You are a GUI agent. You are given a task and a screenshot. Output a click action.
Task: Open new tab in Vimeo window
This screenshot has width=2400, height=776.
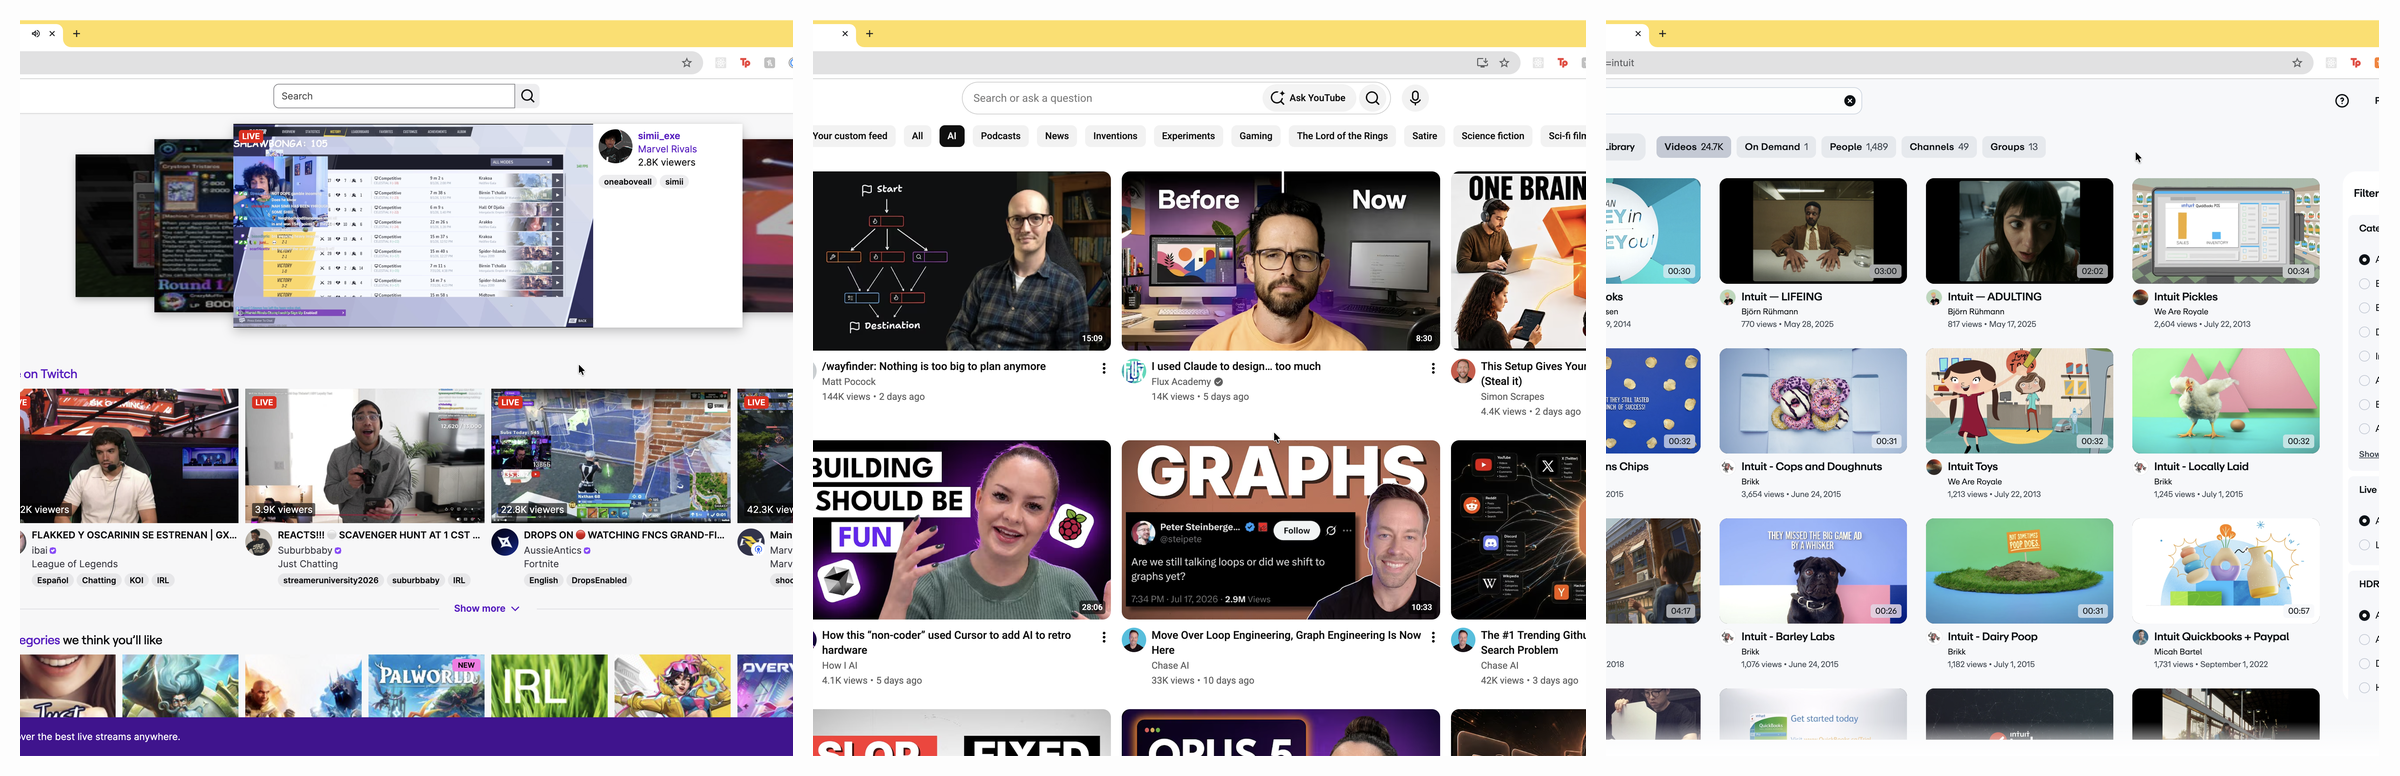click(x=1663, y=34)
